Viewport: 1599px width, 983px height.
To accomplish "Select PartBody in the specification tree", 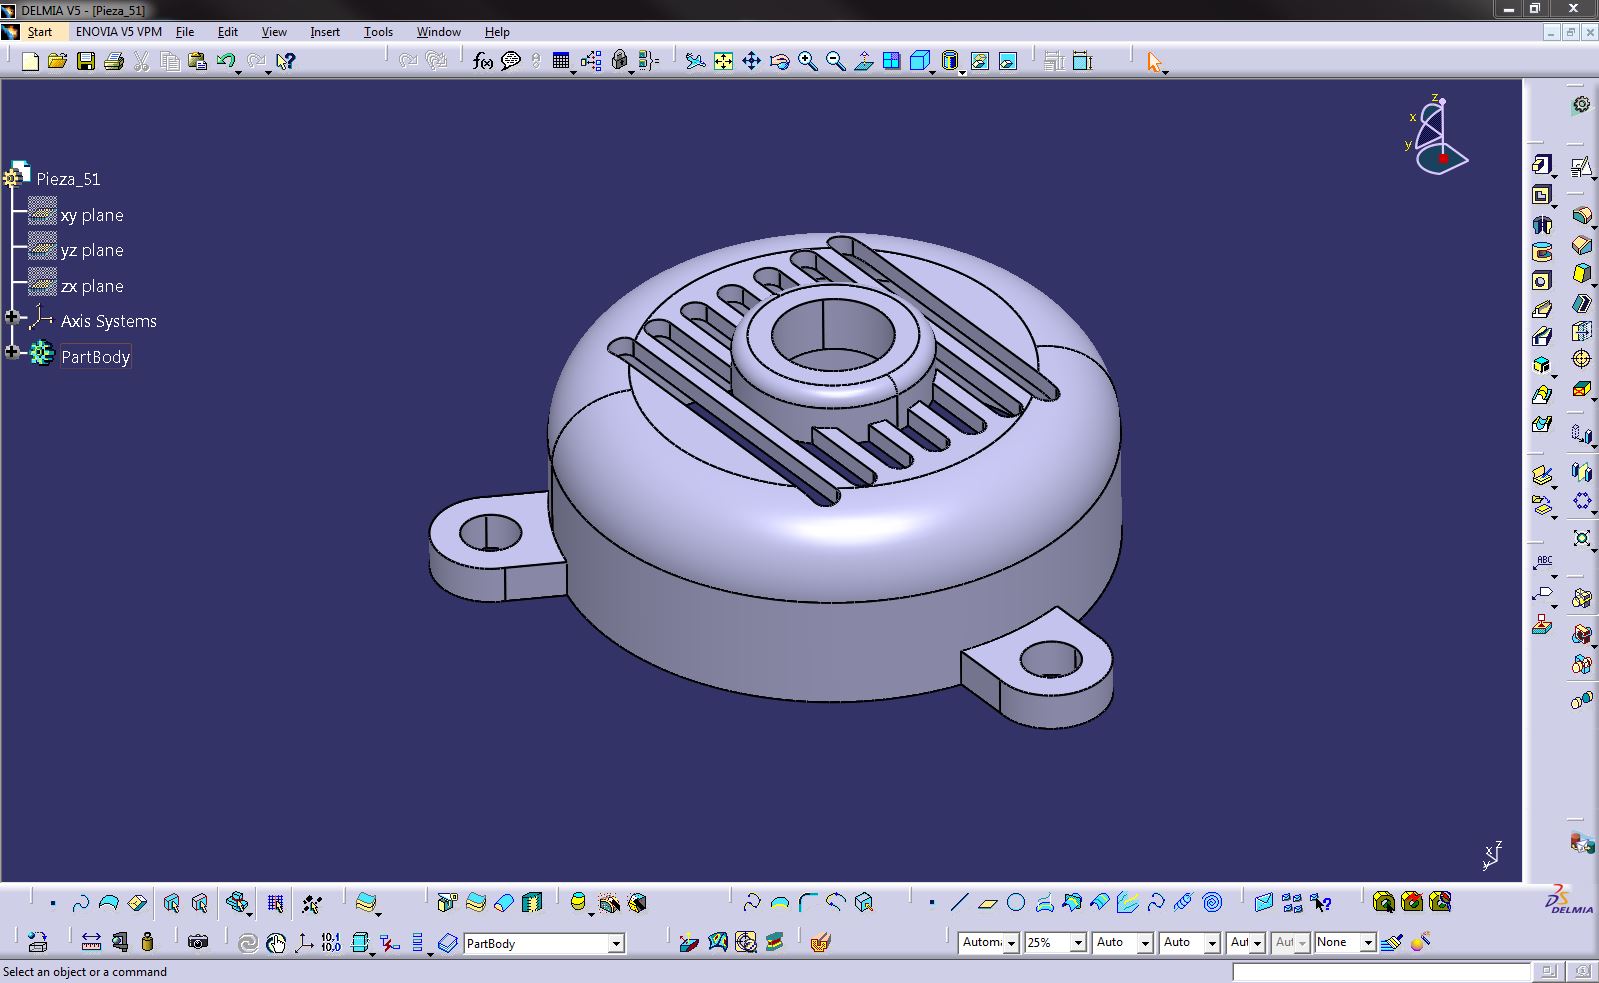I will 95,357.
